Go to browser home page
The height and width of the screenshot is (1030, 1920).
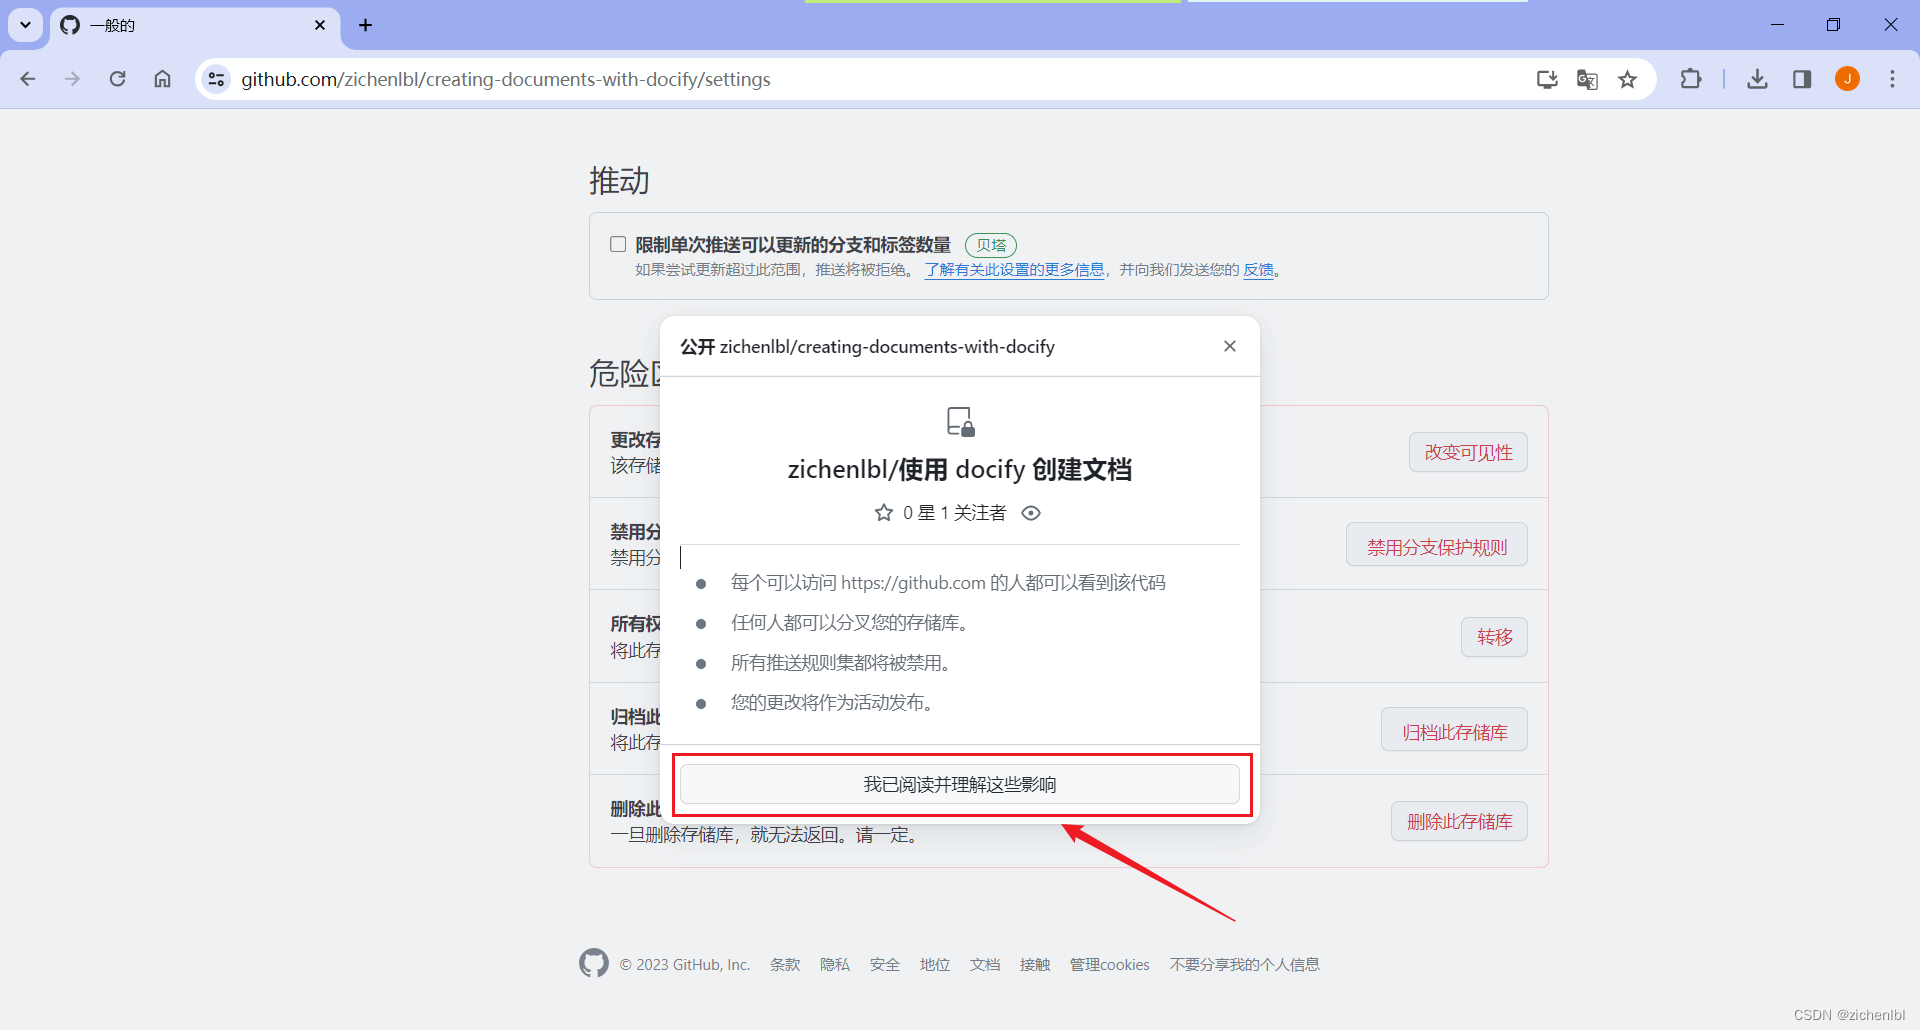click(x=162, y=79)
